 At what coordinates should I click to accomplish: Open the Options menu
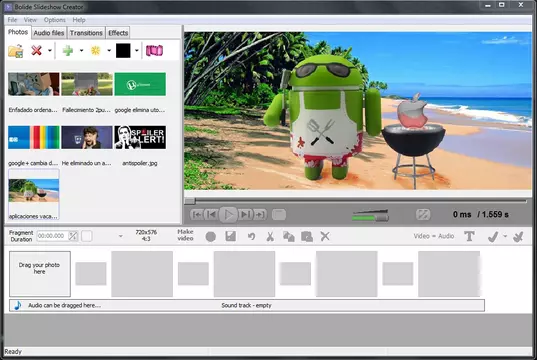[54, 20]
